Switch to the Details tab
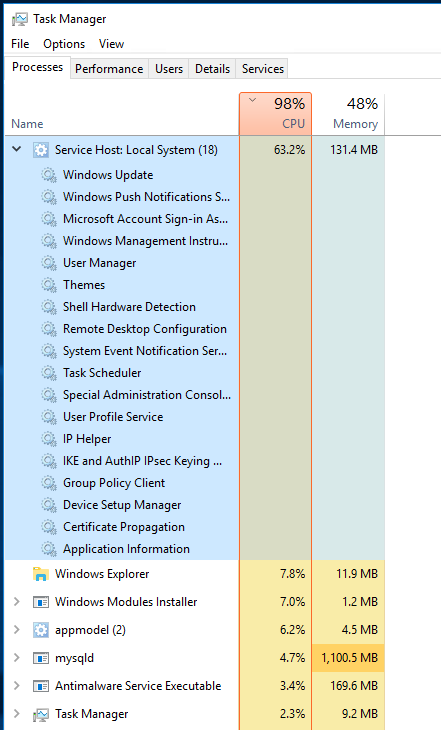This screenshot has height=730, width=441. (212, 69)
